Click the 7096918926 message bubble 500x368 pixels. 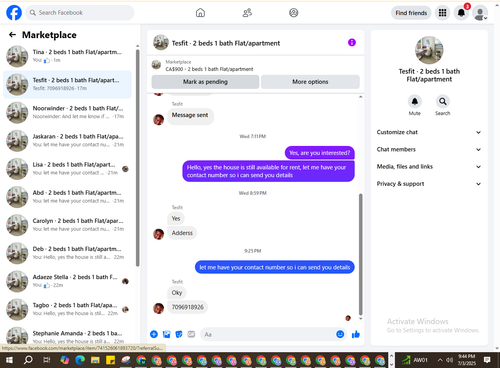point(188,307)
